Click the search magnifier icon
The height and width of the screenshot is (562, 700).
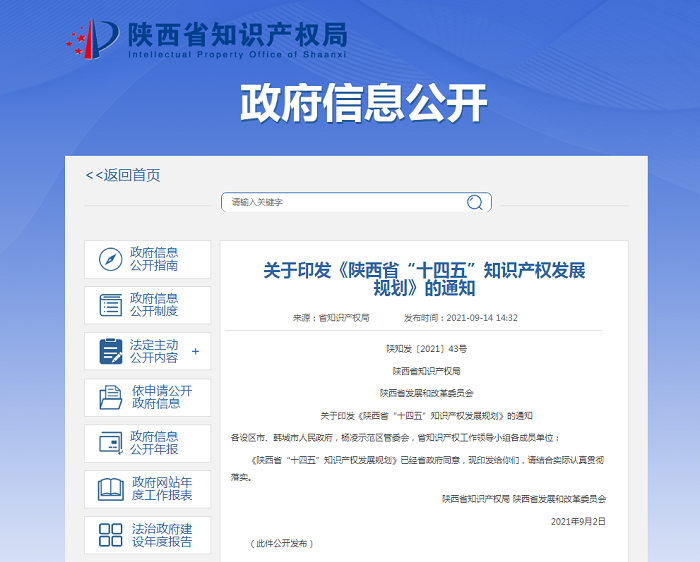point(474,202)
